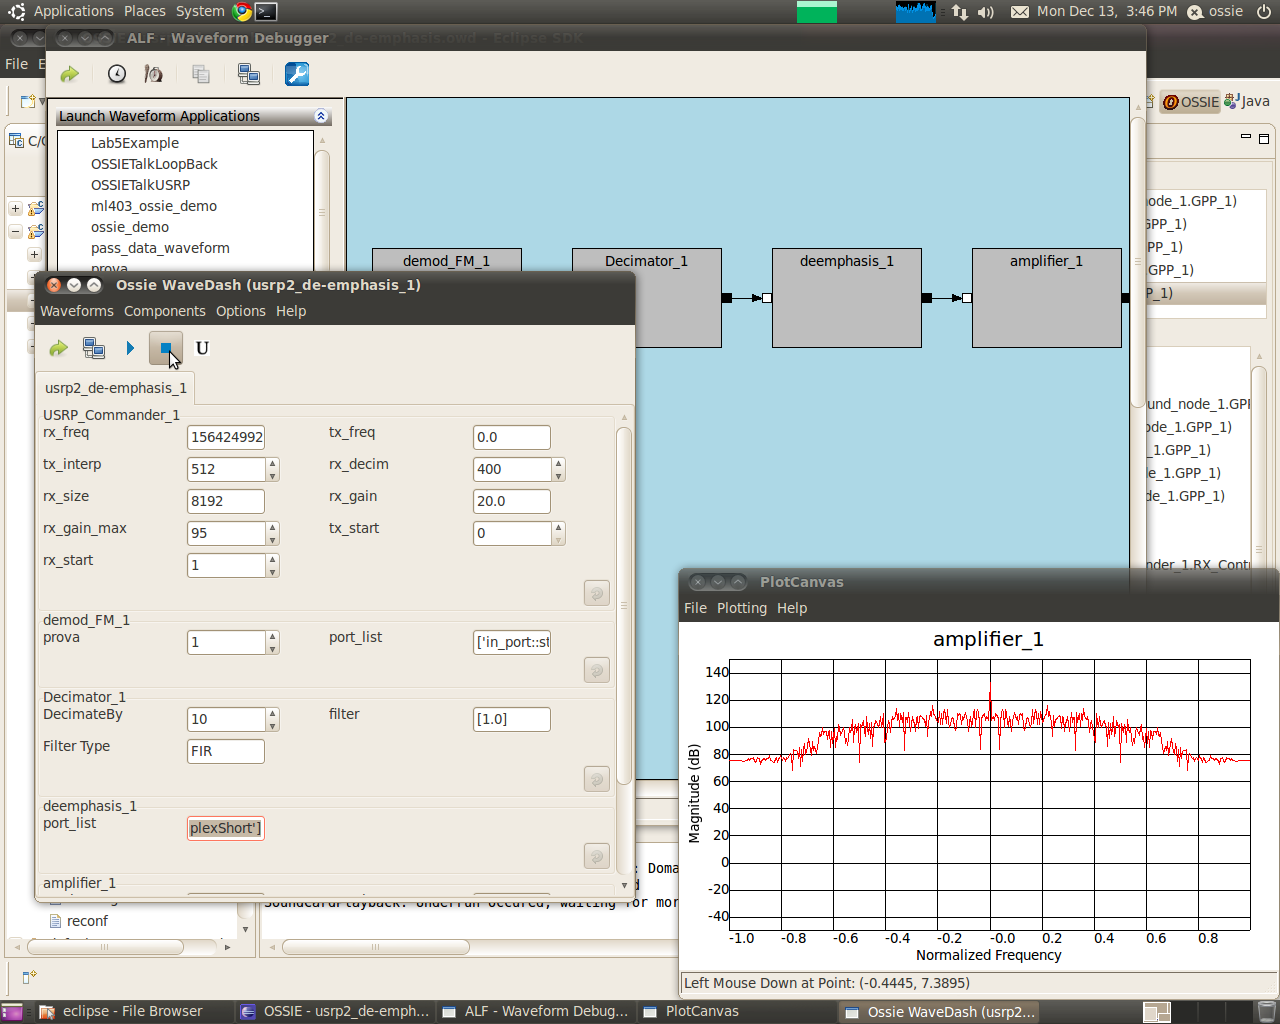The width and height of the screenshot is (1280, 1024).
Task: Click the bold U icon in WaveDash toolbar
Action: click(202, 348)
